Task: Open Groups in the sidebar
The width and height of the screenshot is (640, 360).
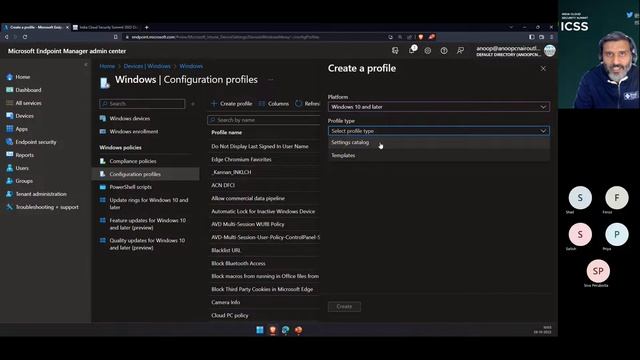Action: (x=24, y=181)
